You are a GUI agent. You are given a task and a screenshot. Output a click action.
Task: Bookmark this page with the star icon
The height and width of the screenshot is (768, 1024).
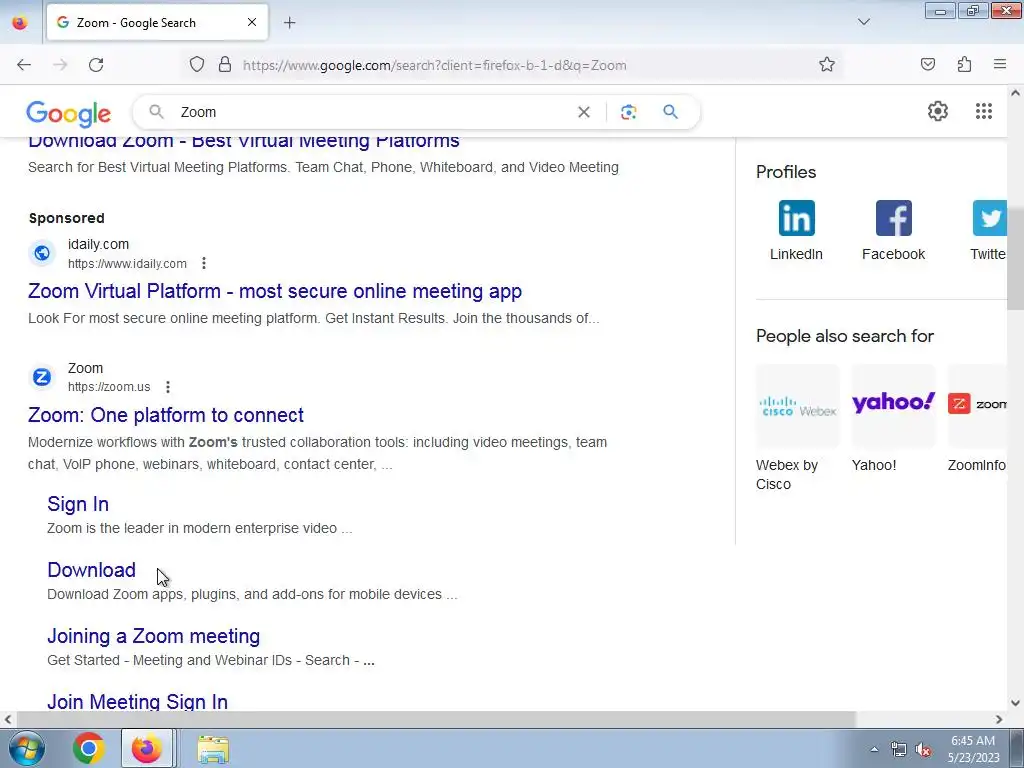click(x=827, y=65)
